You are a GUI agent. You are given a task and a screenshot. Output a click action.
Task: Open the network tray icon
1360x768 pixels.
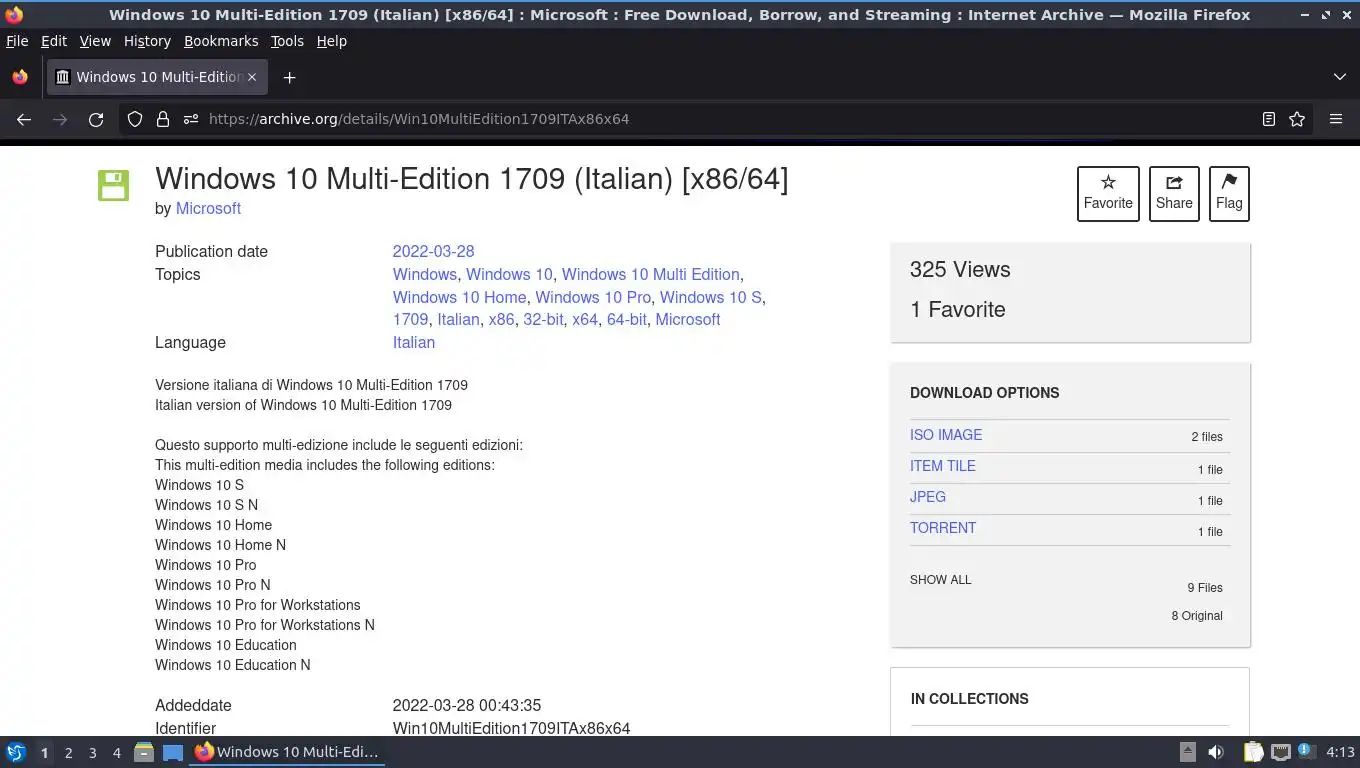1280,752
